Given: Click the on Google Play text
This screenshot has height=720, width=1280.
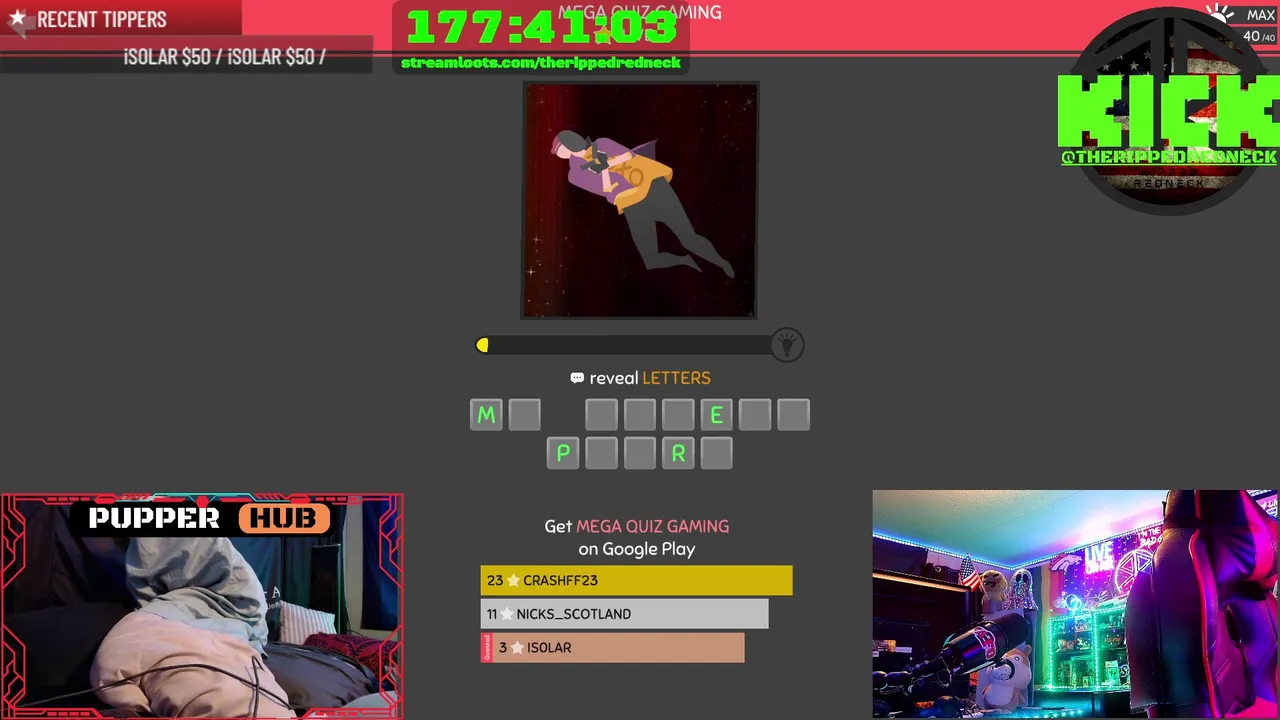Looking at the screenshot, I should tap(636, 549).
